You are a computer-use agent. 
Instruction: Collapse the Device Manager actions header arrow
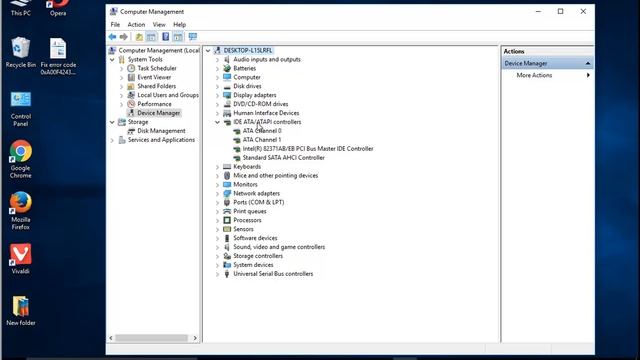coord(588,63)
